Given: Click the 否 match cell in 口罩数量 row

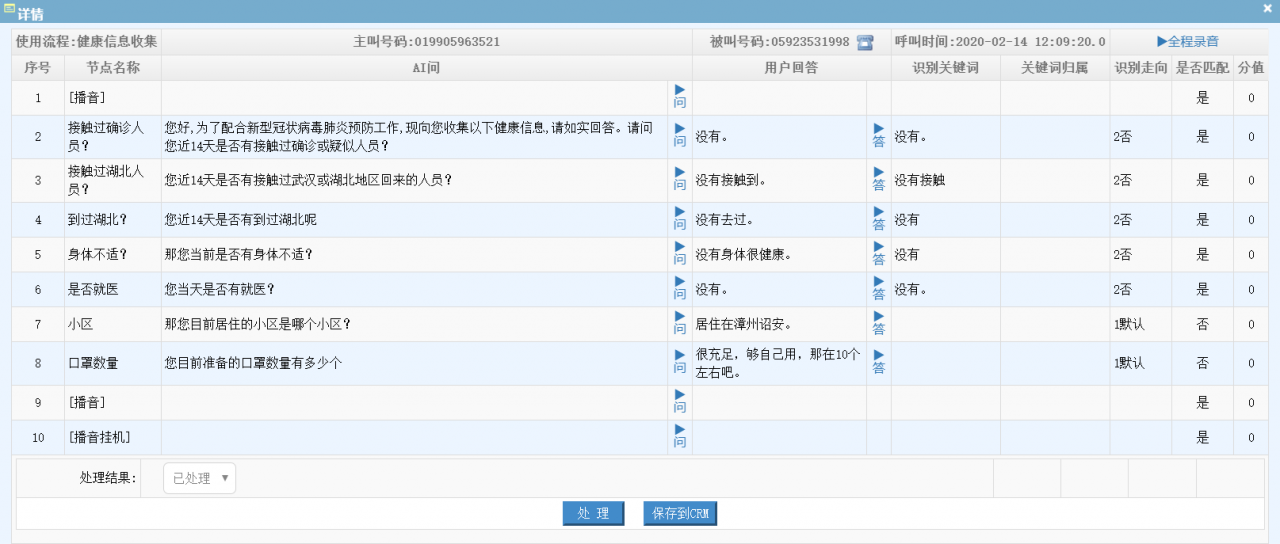Looking at the screenshot, I should point(1202,363).
